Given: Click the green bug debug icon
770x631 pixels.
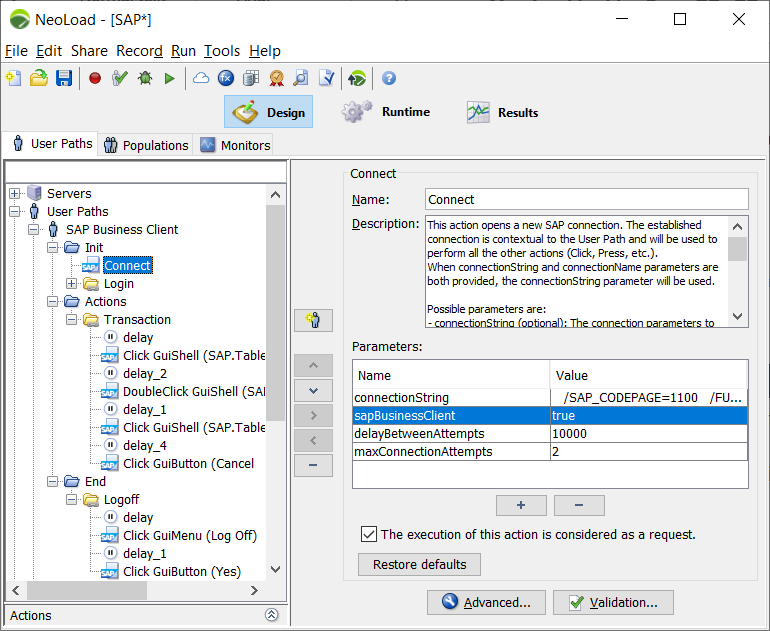Looking at the screenshot, I should 145,78.
